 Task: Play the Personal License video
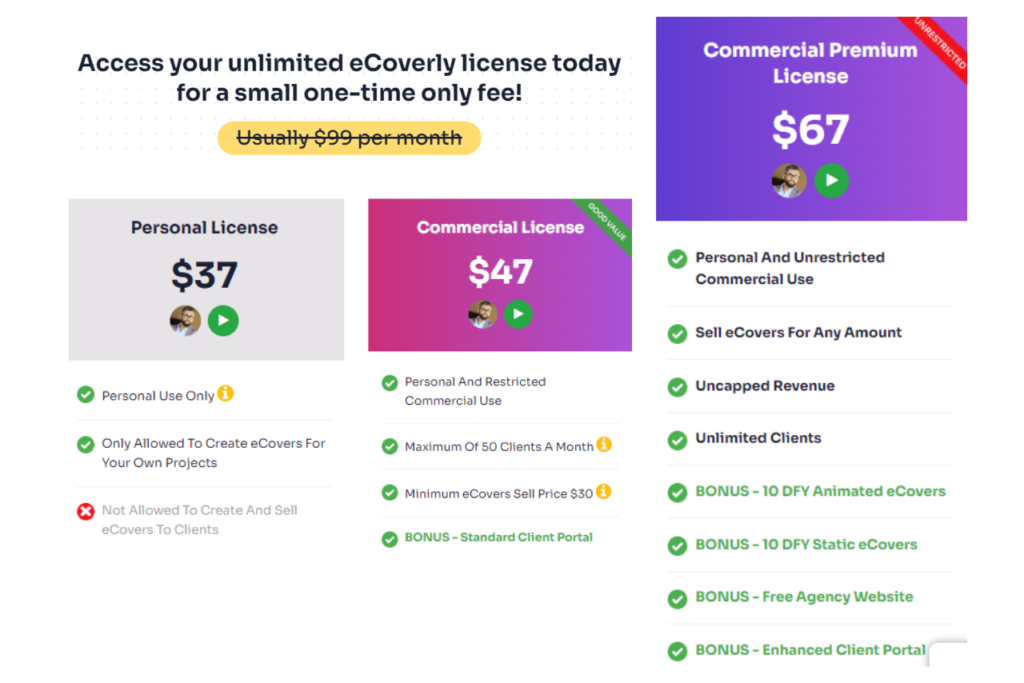click(x=224, y=320)
